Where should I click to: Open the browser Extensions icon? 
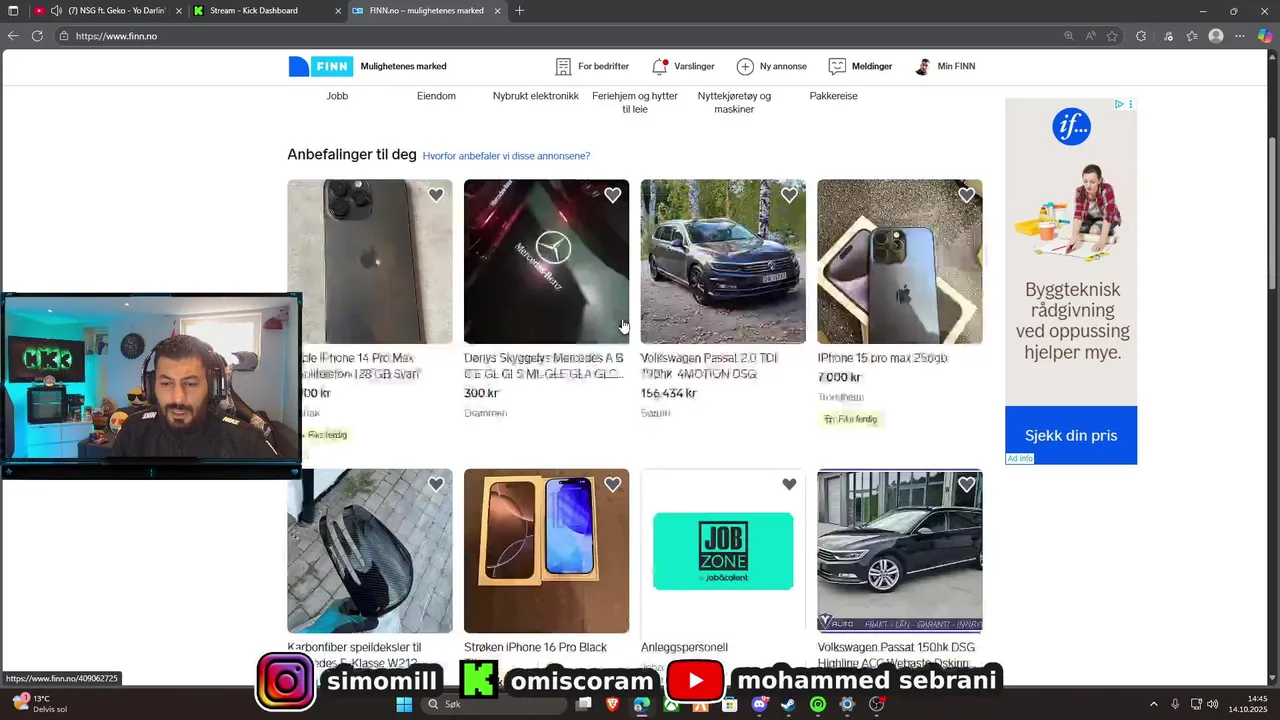1141,36
